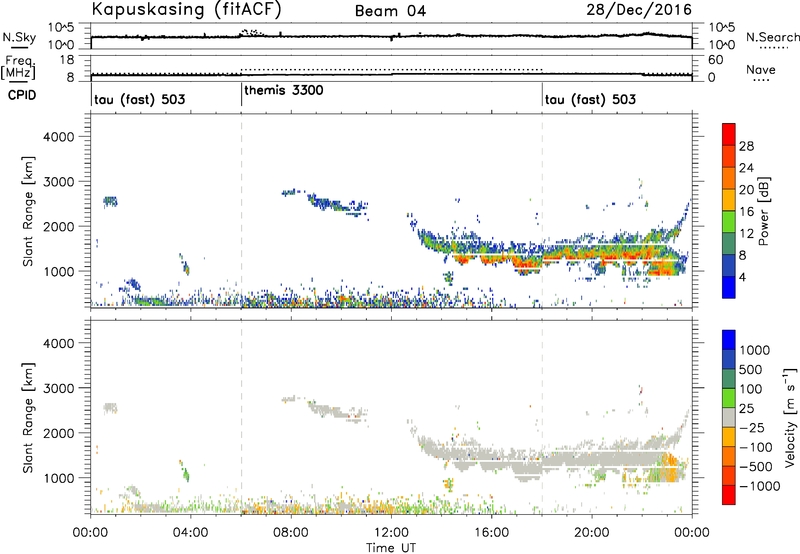Click the Beam 04 label
Viewport: 800px width, 554px height.
click(390, 11)
